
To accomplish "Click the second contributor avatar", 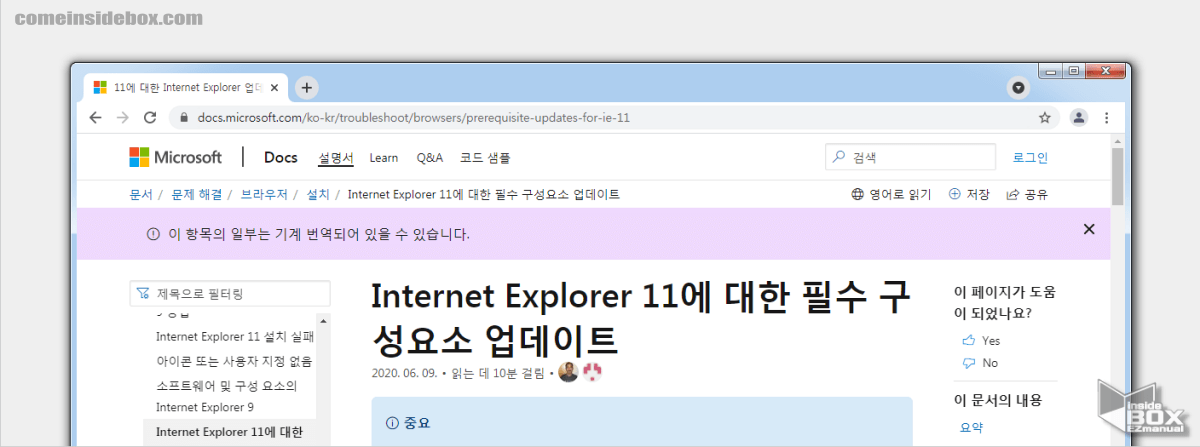I will pyautogui.click(x=593, y=373).
